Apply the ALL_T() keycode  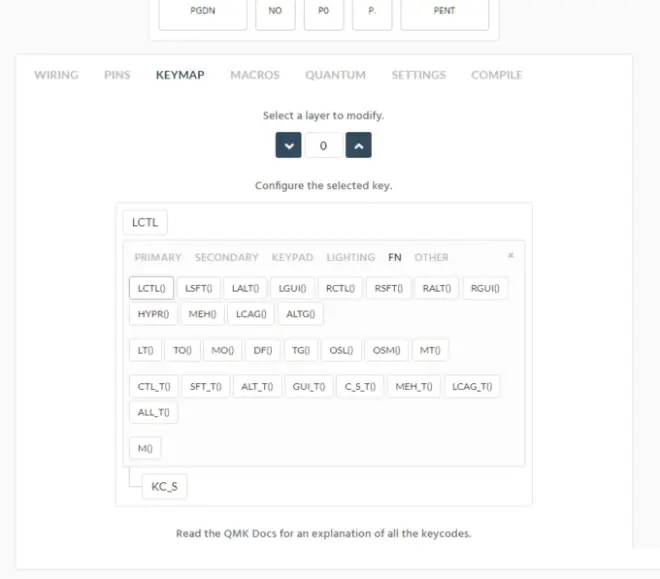153,412
